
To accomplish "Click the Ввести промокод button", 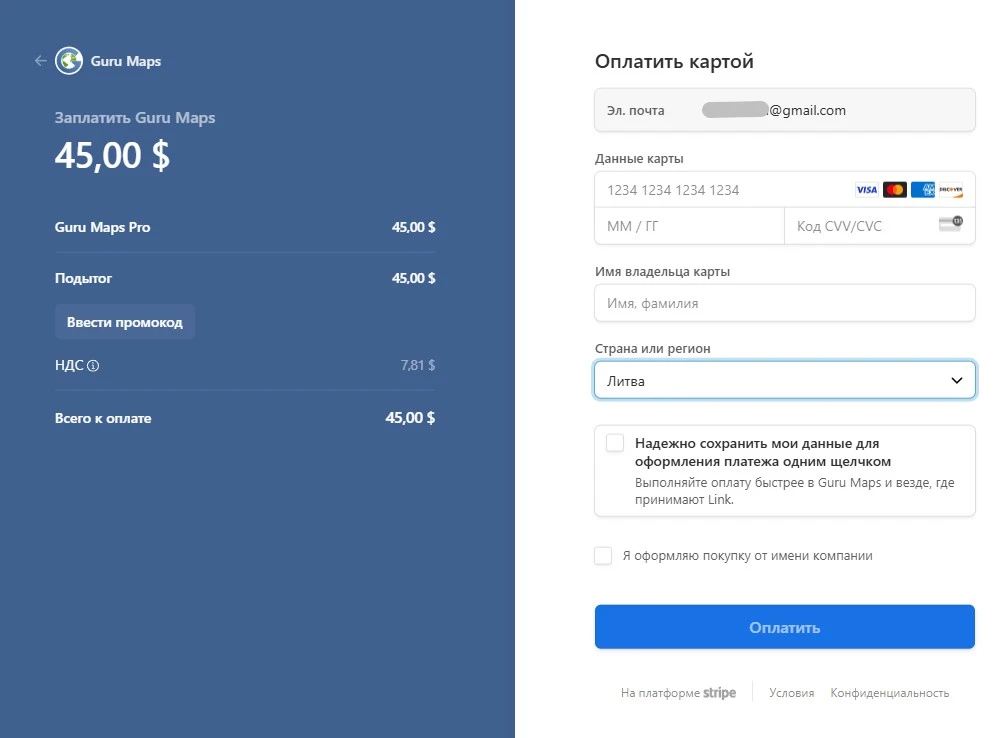I will [x=124, y=322].
